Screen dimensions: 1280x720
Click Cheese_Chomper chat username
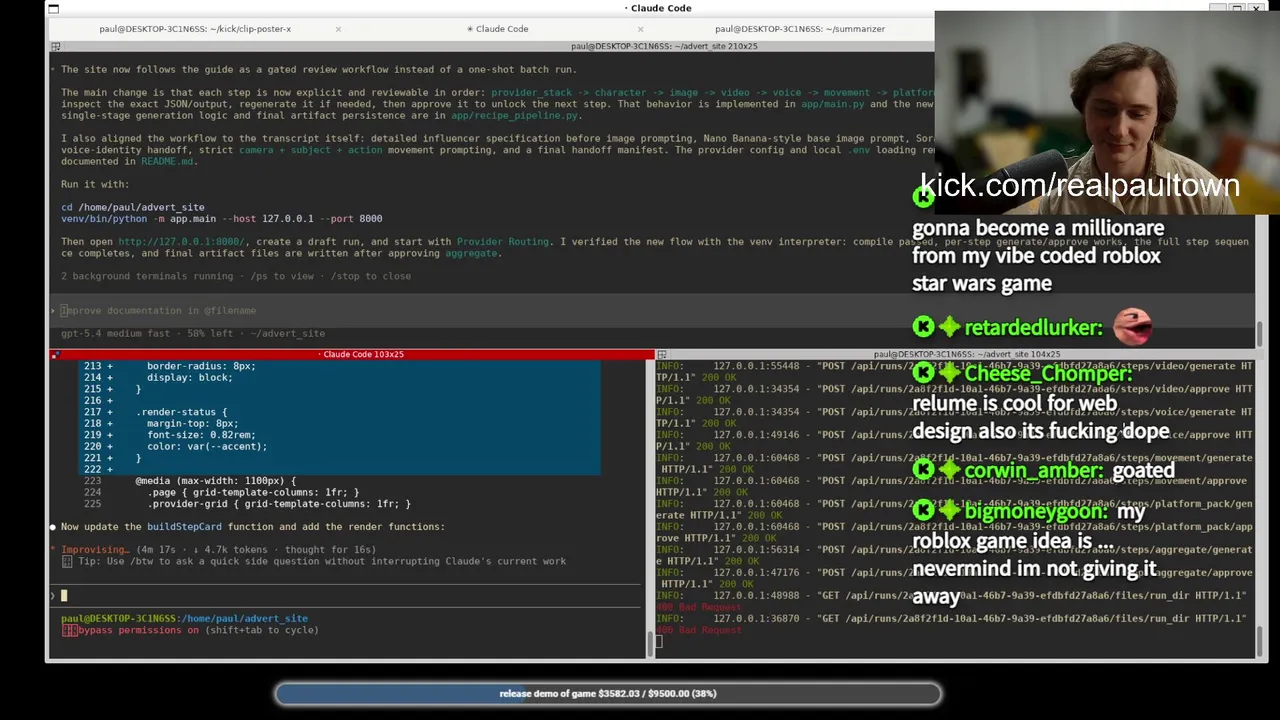(x=1048, y=374)
